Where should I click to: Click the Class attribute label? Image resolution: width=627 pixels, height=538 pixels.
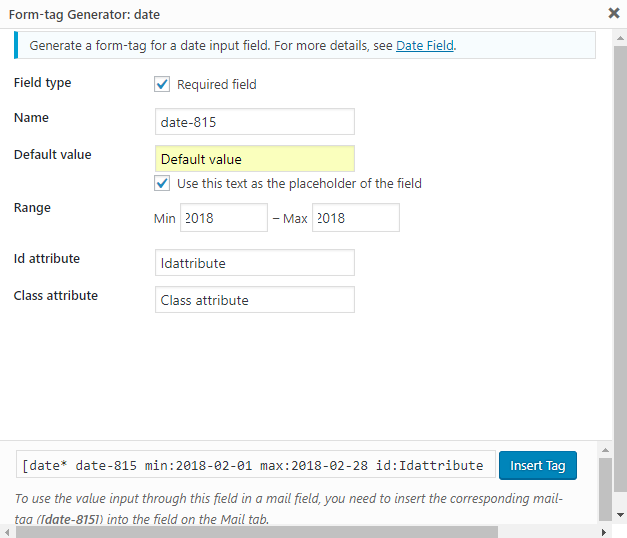(x=55, y=295)
